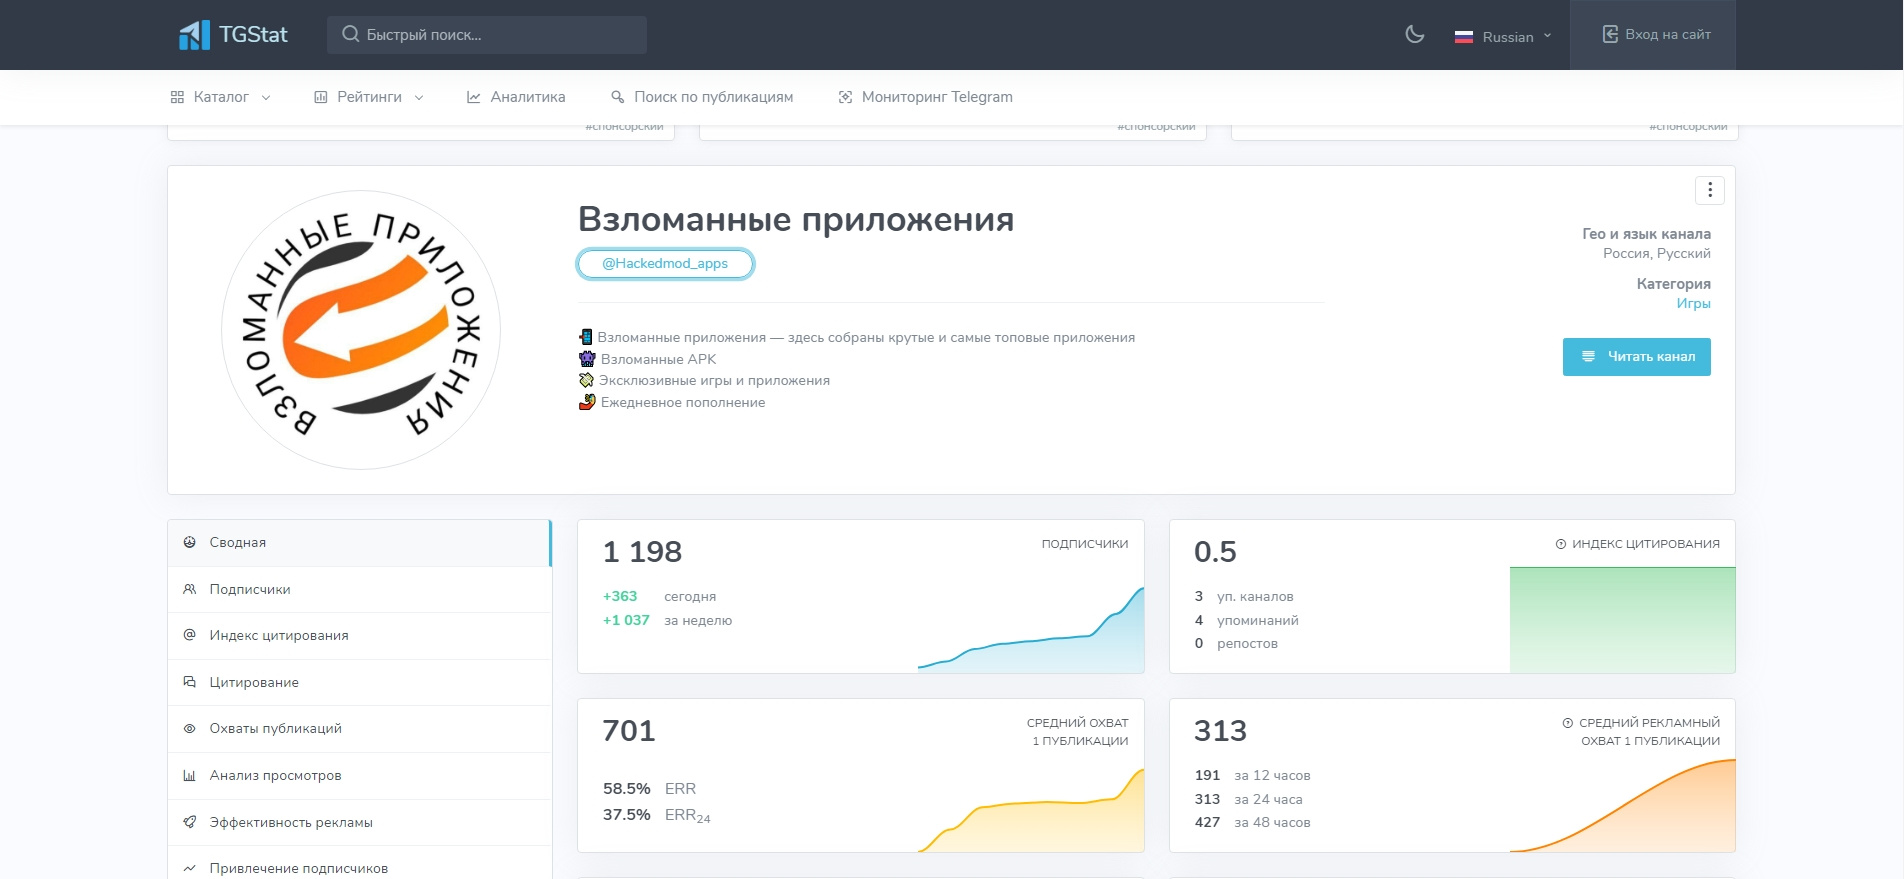
Task: Open the Цитирование sidebar section
Action: [360, 683]
